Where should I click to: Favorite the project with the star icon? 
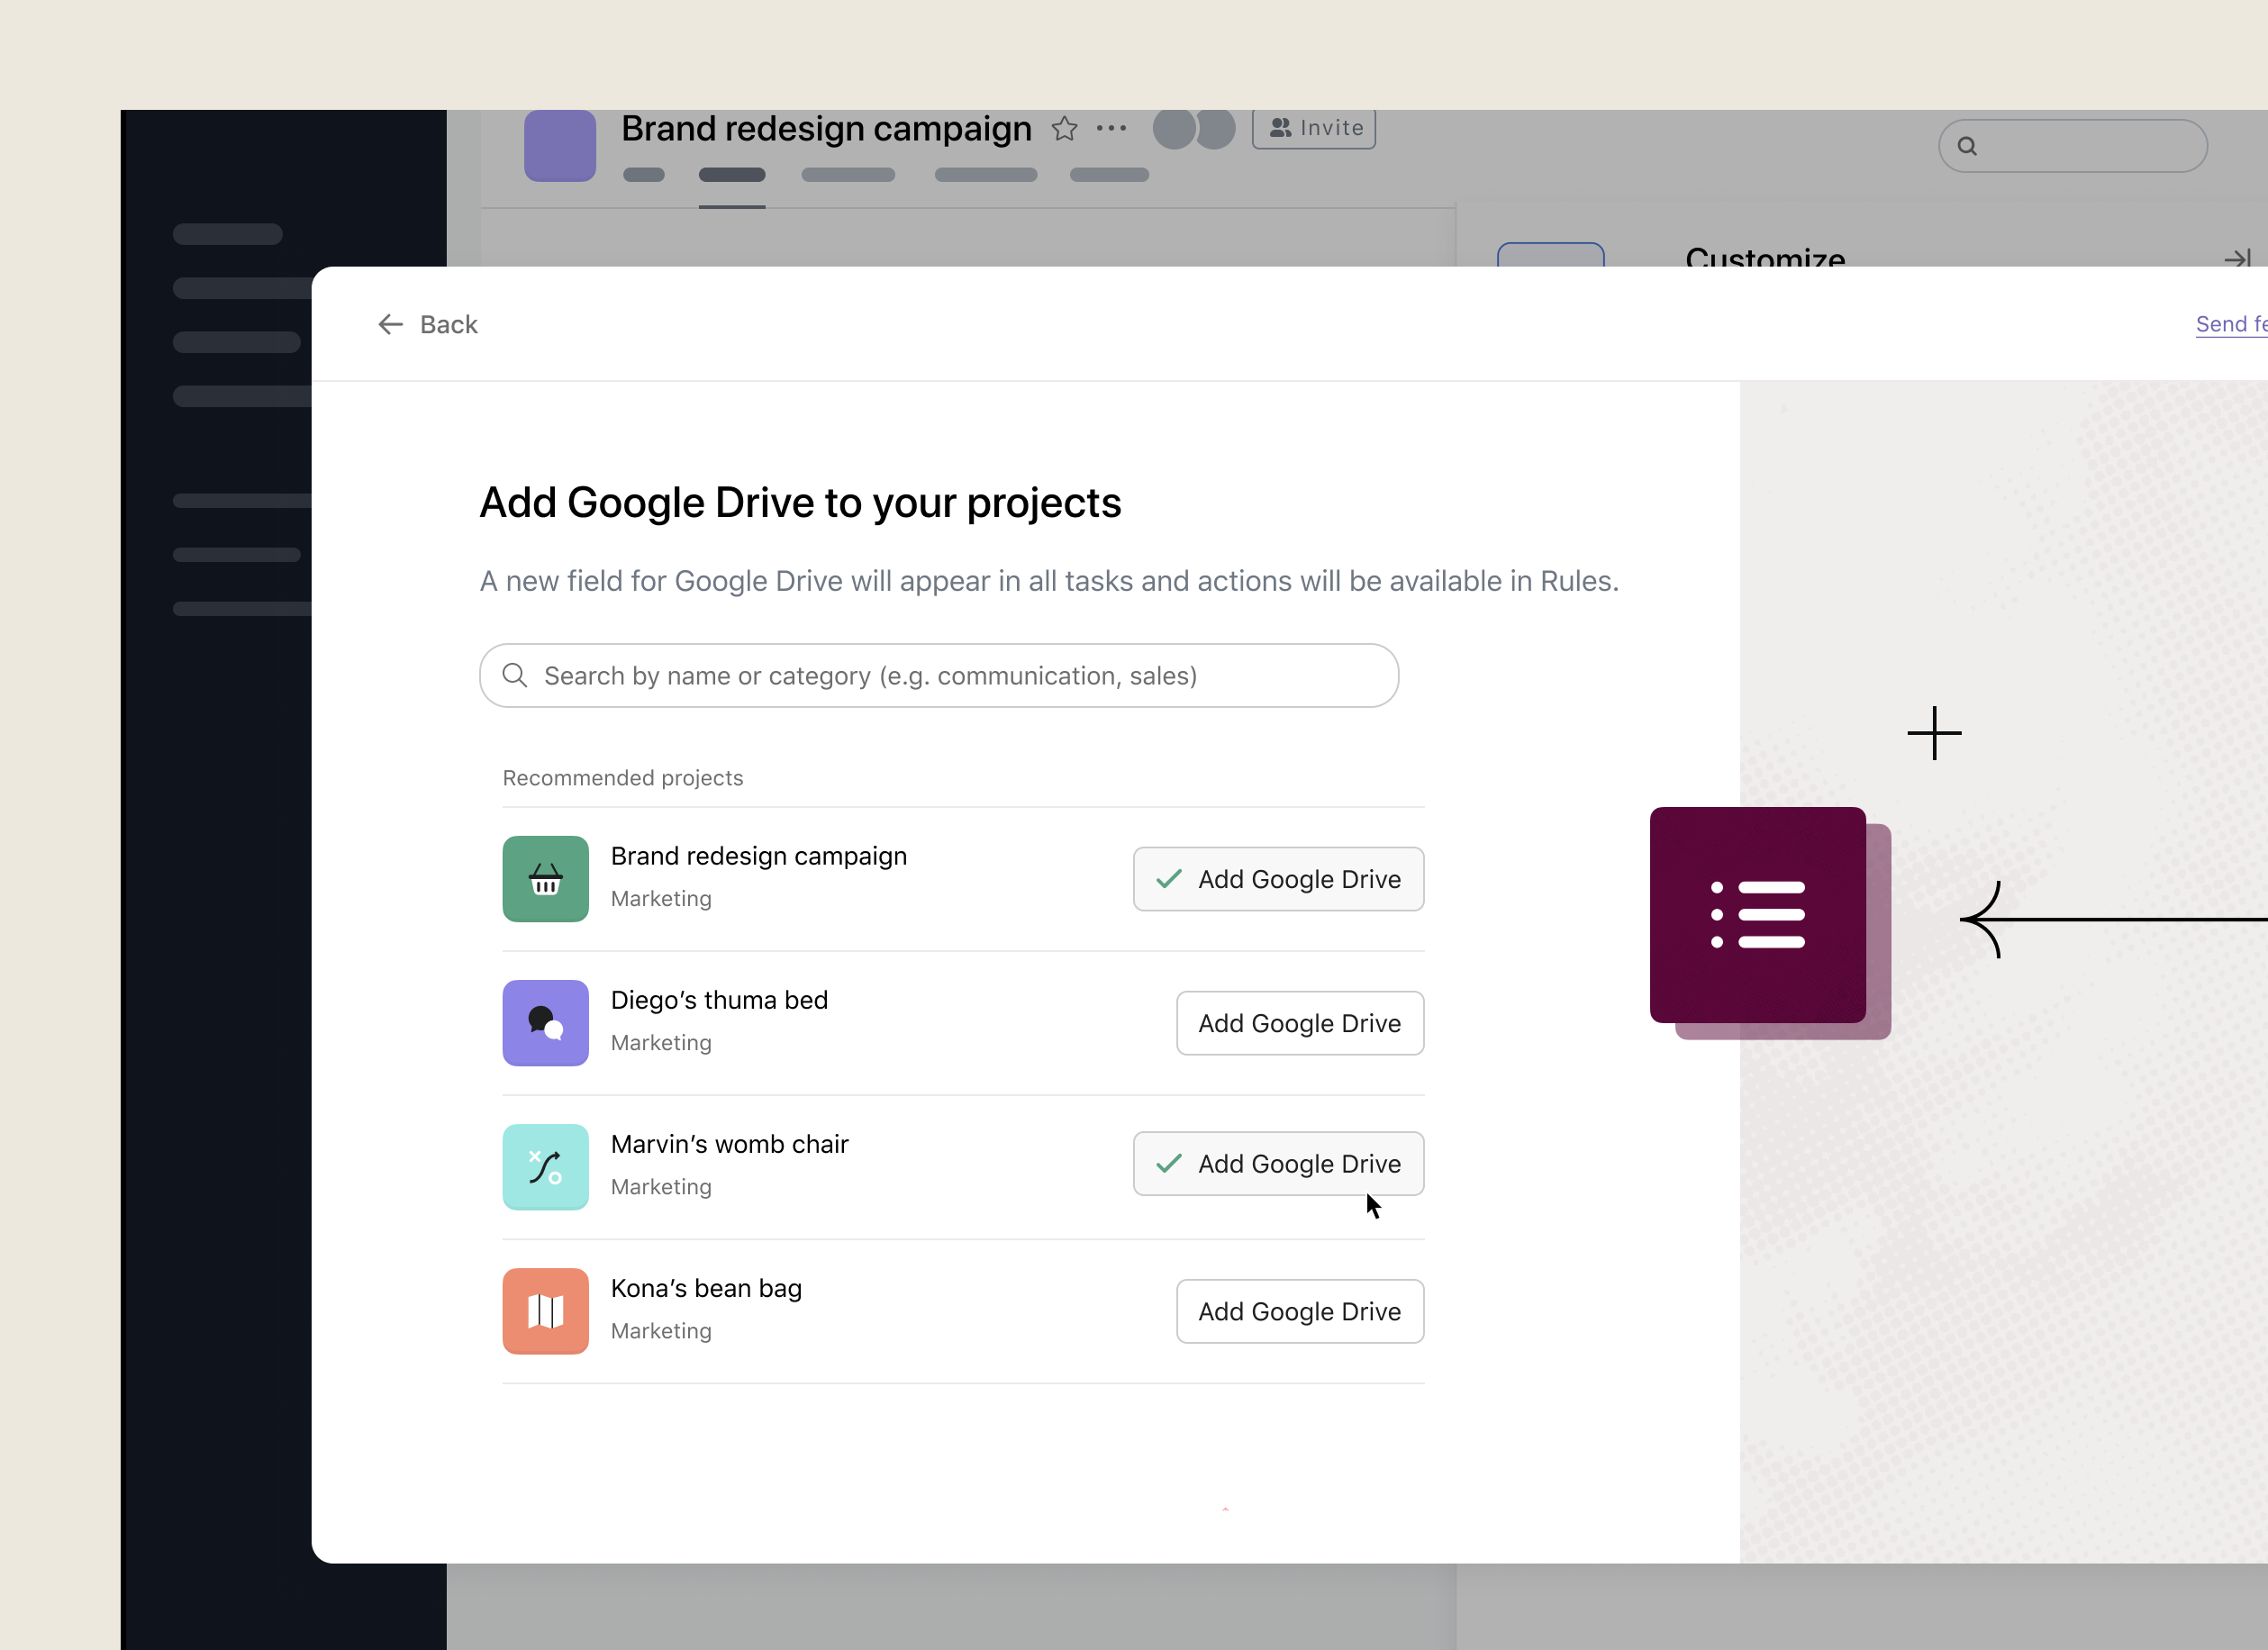coord(1064,129)
